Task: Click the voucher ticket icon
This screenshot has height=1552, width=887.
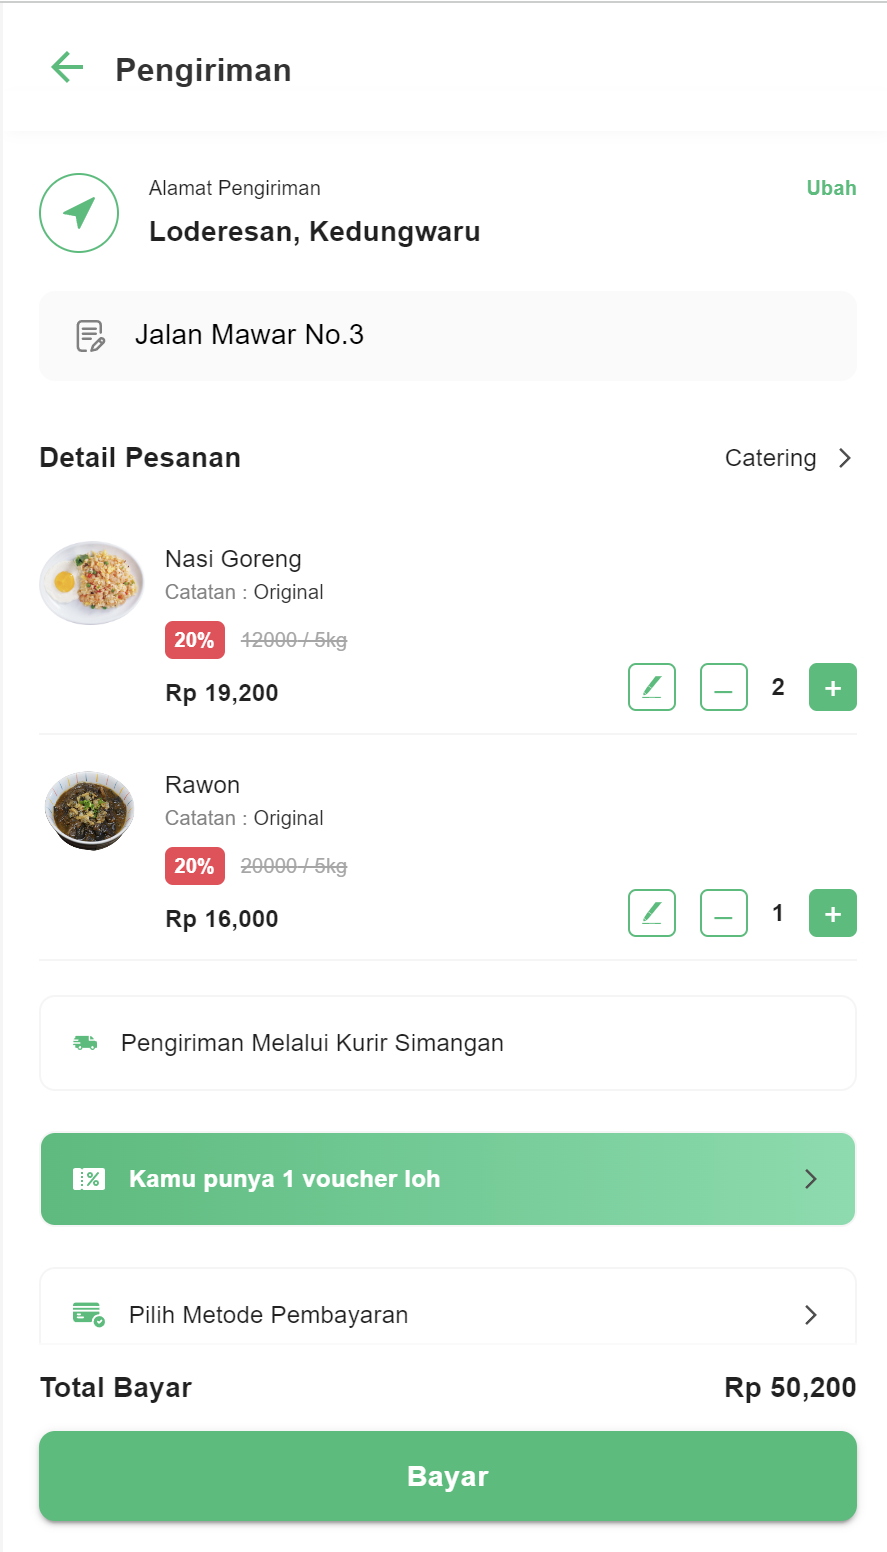Action: [89, 1179]
